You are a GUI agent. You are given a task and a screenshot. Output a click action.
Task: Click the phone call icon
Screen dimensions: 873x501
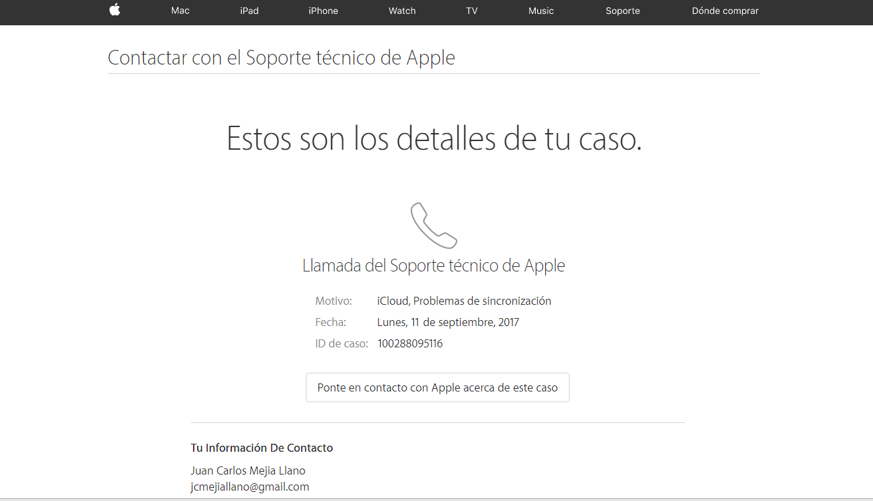[434, 225]
